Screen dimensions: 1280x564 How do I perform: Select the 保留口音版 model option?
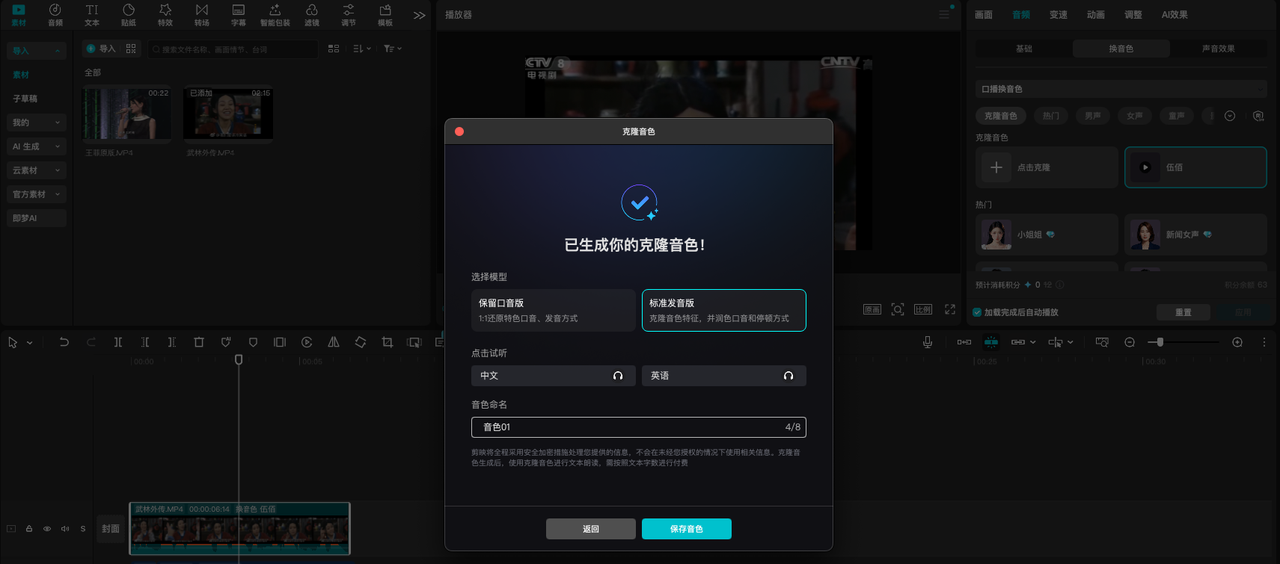[554, 310]
